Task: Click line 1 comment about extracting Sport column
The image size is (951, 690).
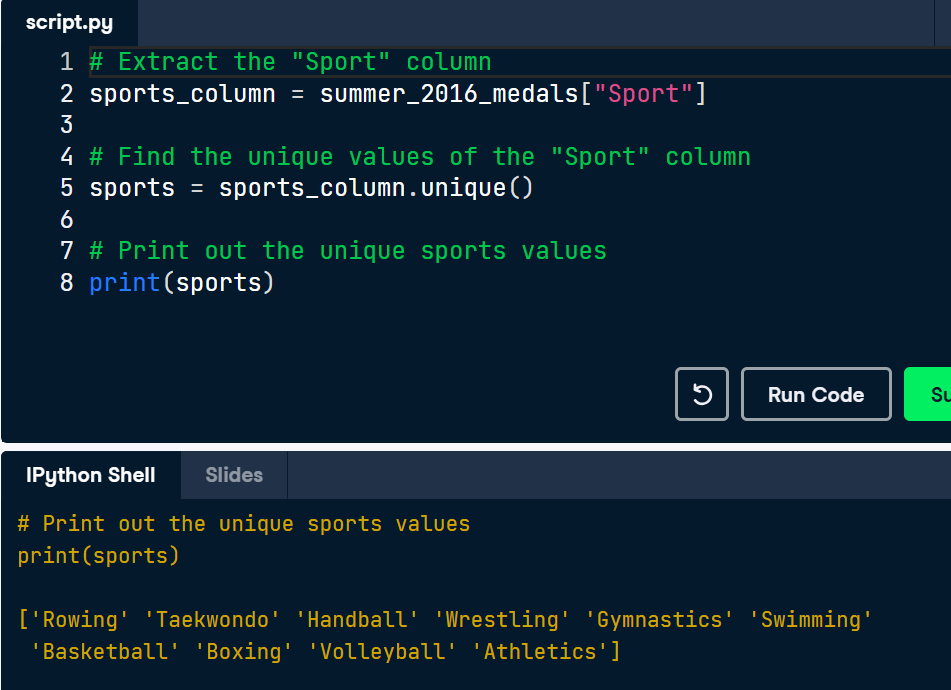Action: pyautogui.click(x=291, y=62)
